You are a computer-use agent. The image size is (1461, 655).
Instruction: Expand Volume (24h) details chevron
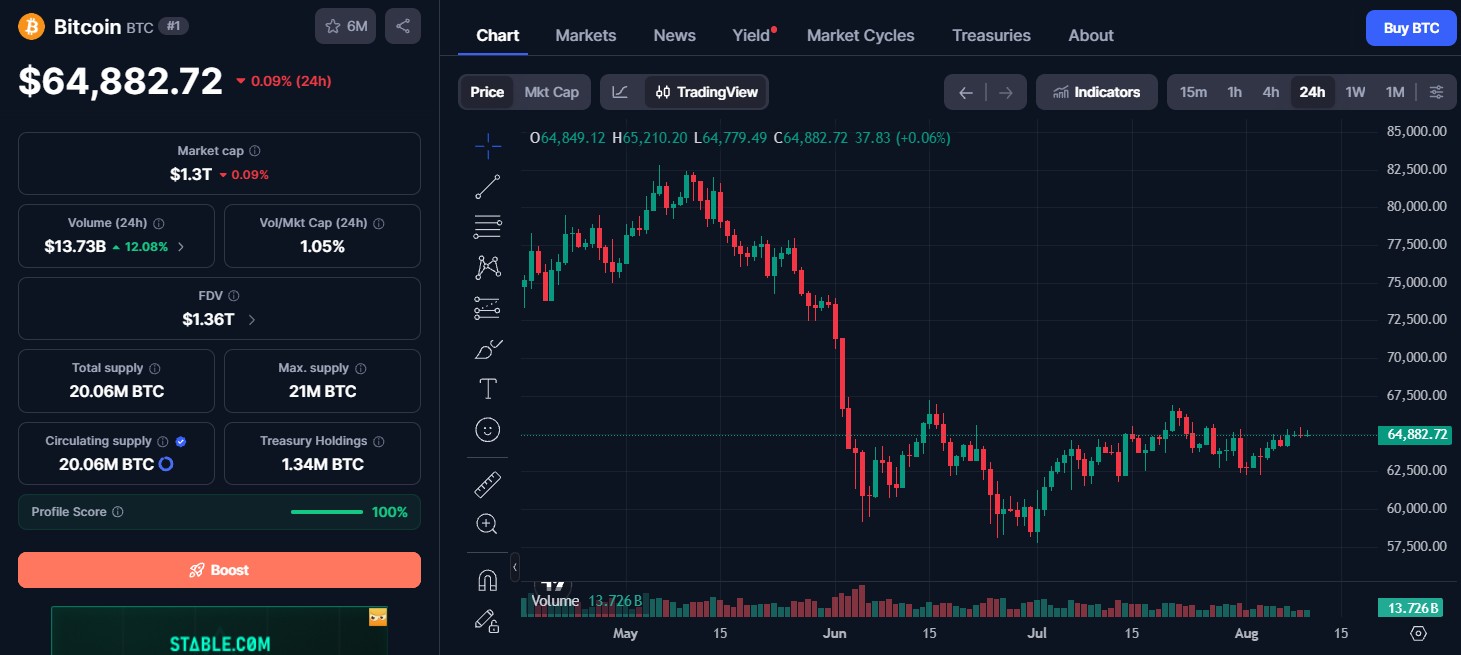(x=181, y=247)
